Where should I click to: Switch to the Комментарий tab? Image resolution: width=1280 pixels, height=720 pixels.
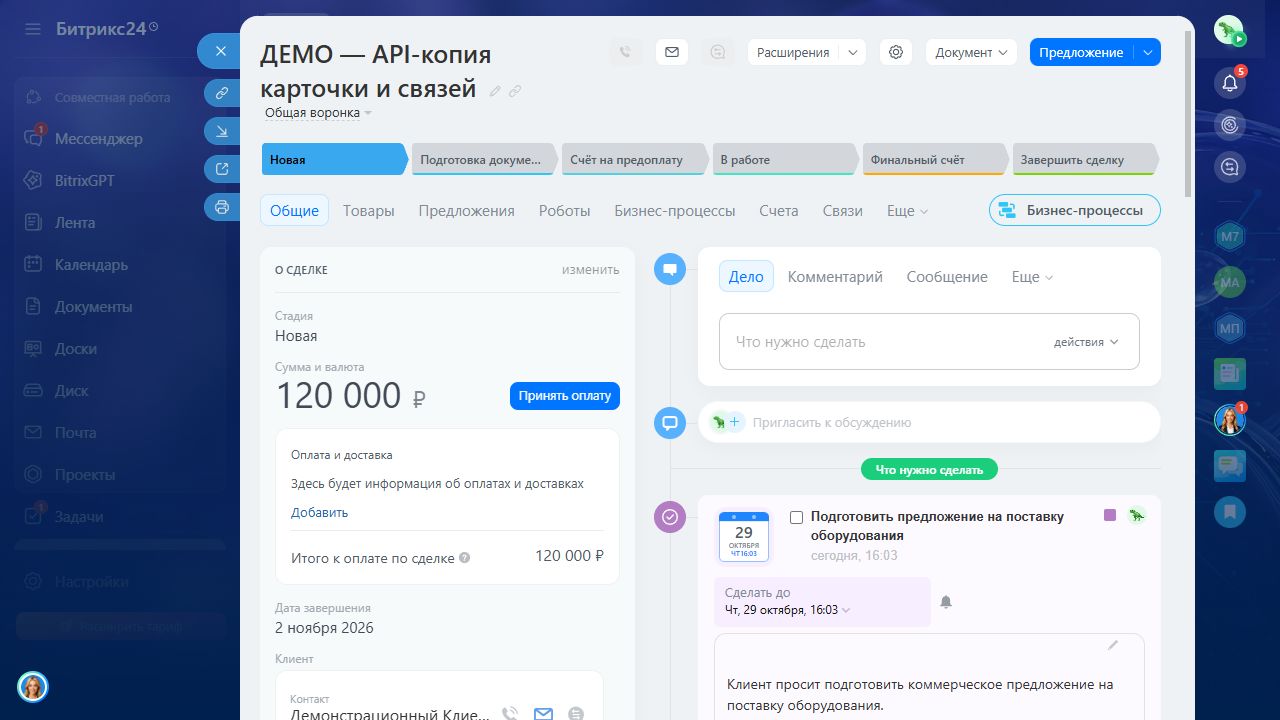835,277
